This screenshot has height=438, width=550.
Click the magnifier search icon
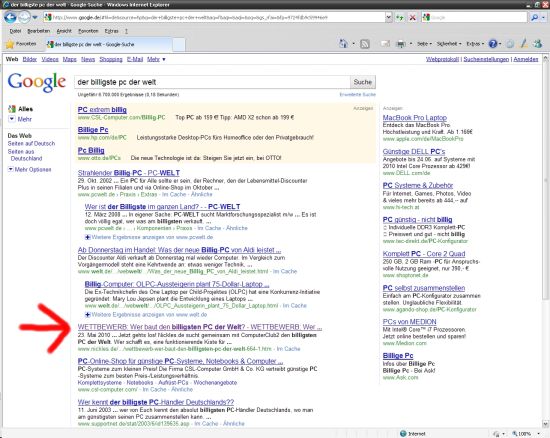pyautogui.click(x=535, y=17)
